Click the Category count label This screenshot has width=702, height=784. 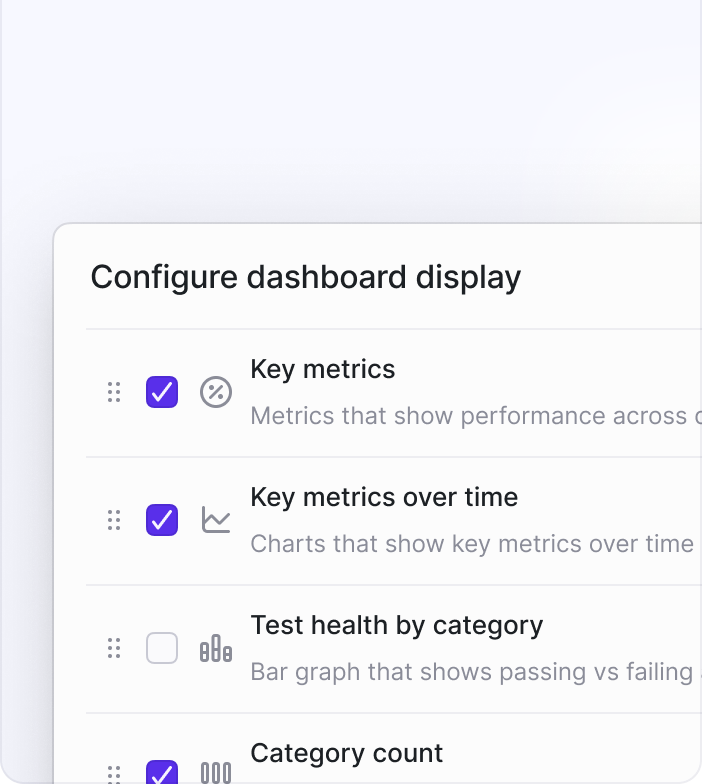point(346,753)
